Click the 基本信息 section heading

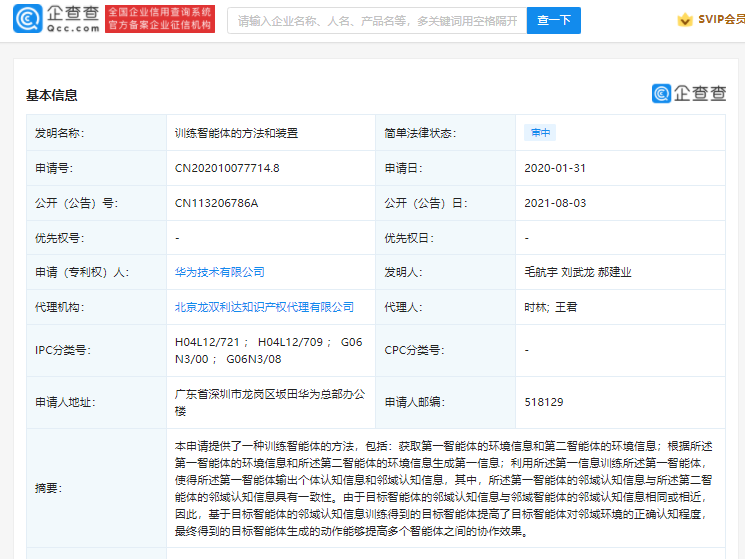pos(52,95)
